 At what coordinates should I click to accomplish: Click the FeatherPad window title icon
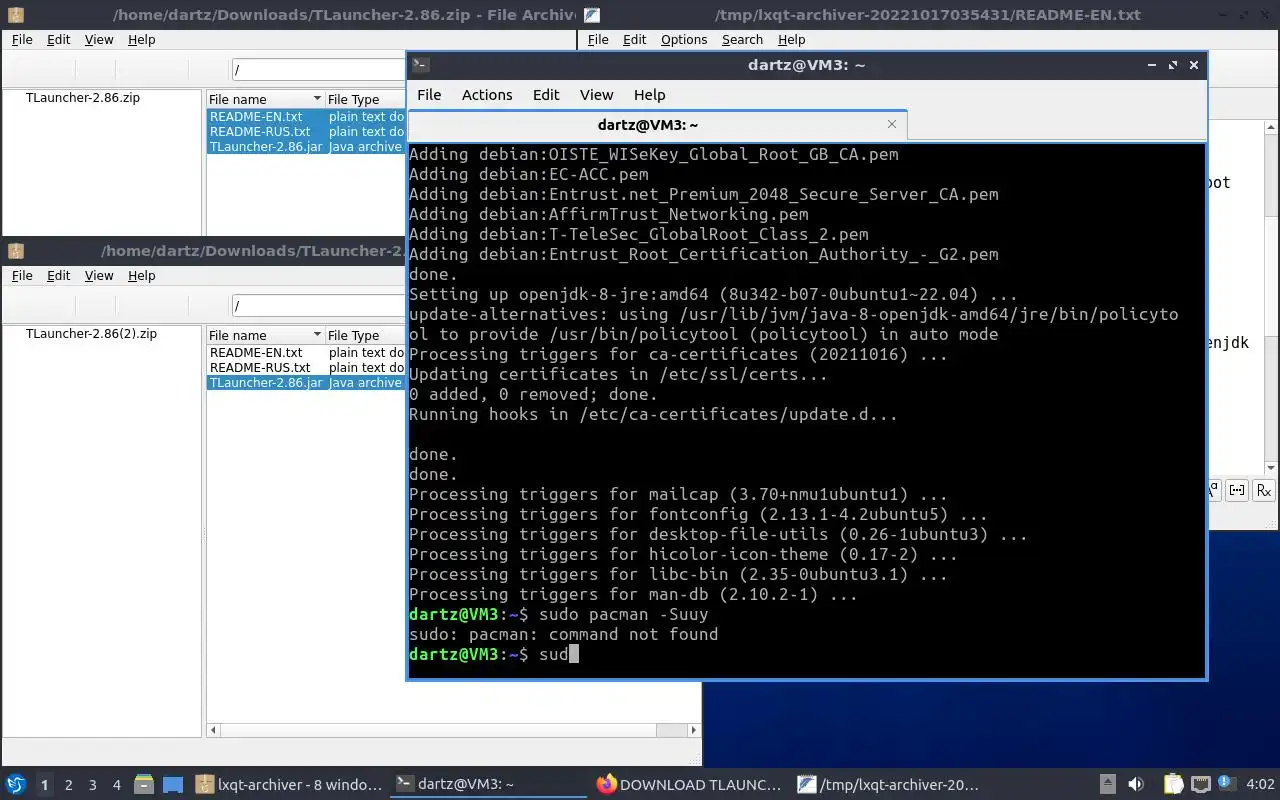point(592,15)
